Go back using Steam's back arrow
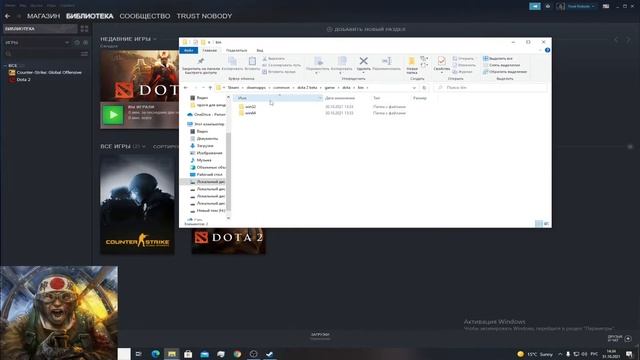 click(x=7, y=16)
